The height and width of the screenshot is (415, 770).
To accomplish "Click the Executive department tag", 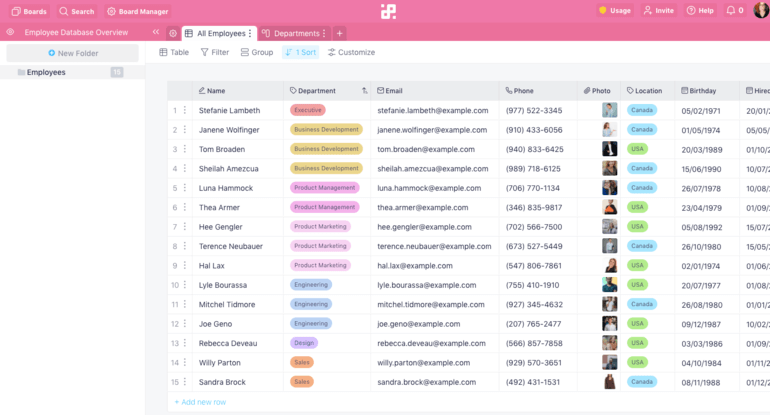I will (x=308, y=110).
